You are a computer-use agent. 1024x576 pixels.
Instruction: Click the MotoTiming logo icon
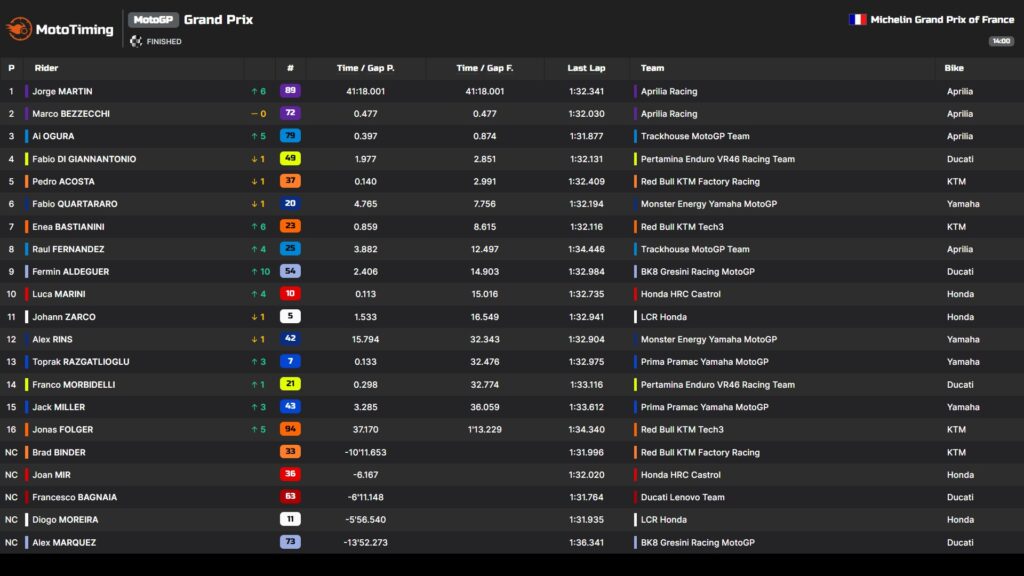[x=19, y=29]
